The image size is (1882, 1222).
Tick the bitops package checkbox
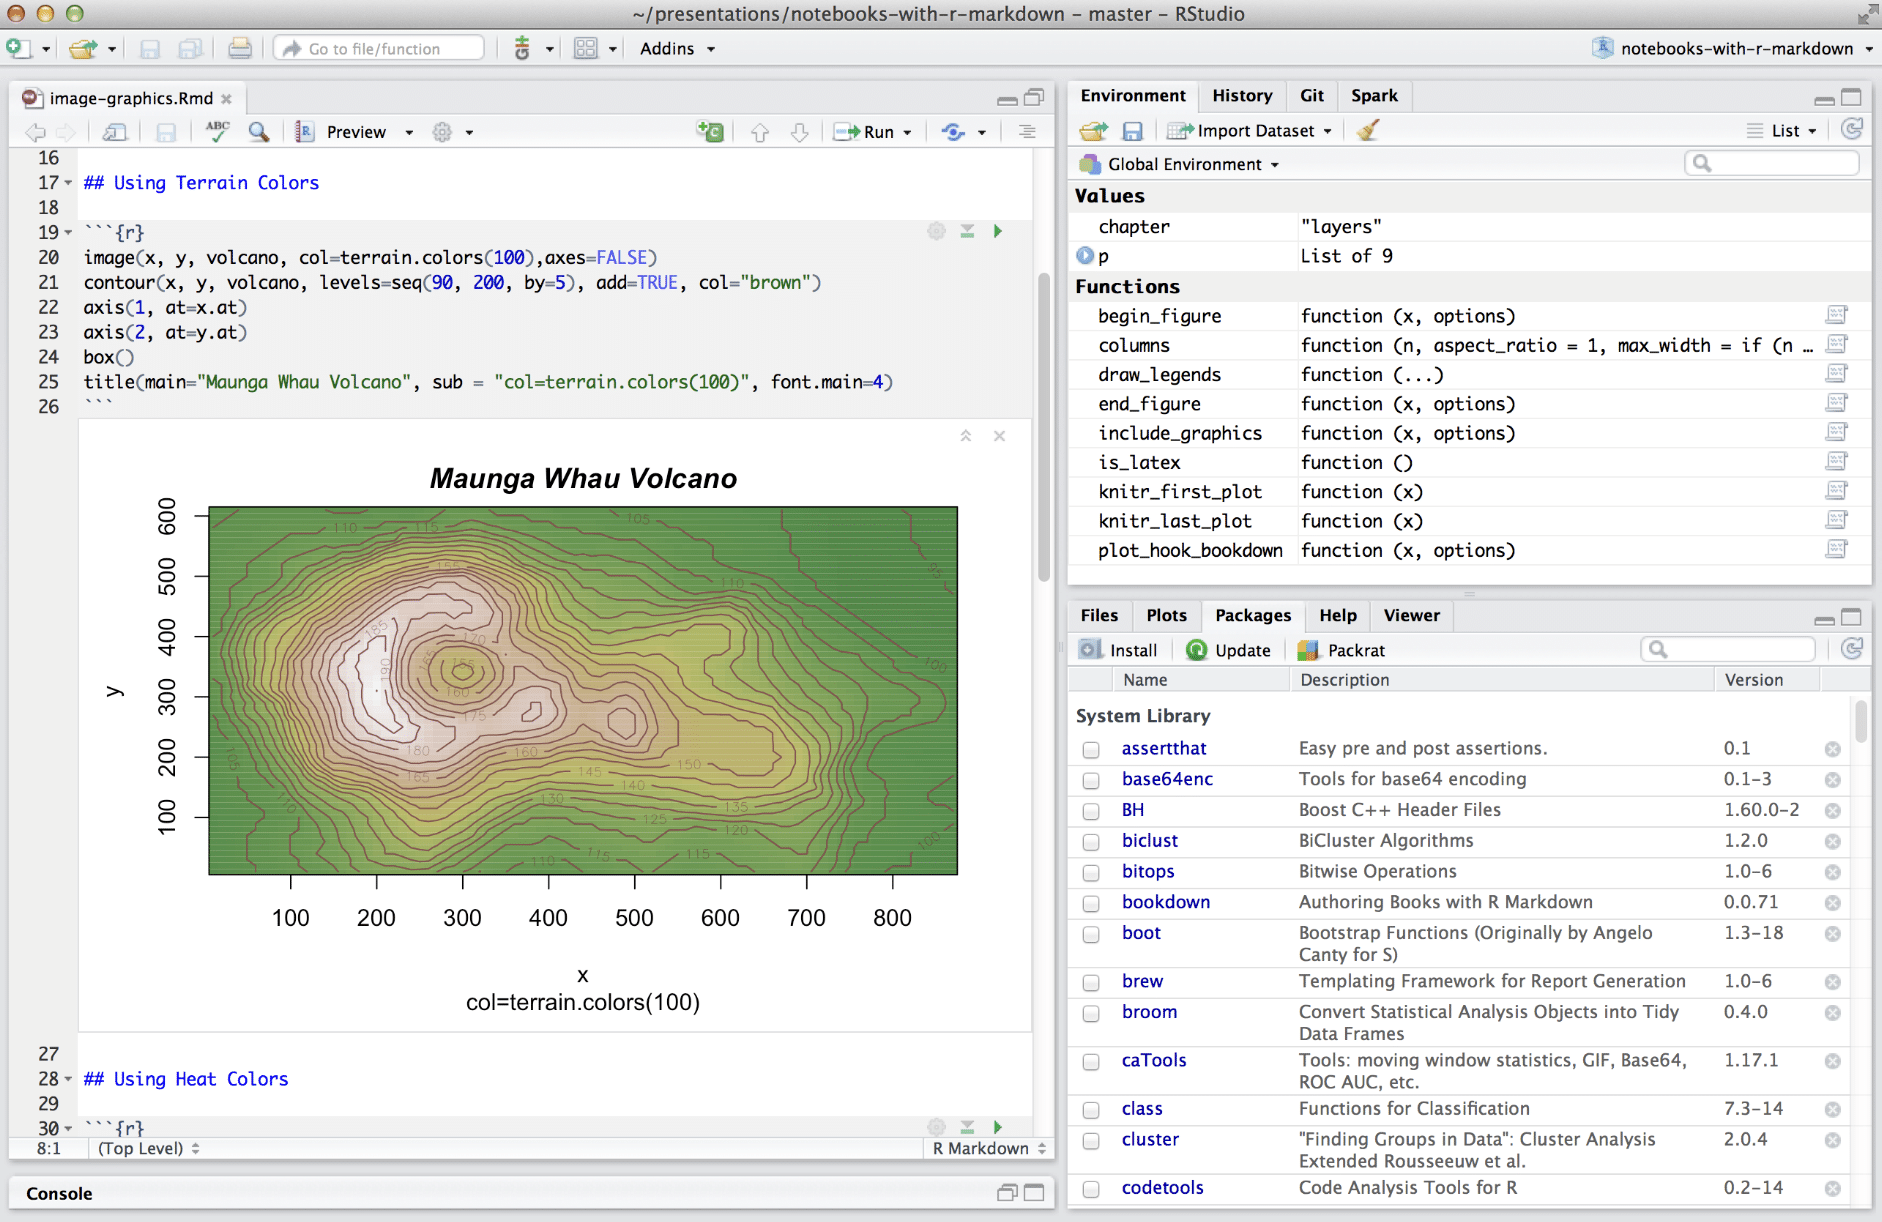1091,873
